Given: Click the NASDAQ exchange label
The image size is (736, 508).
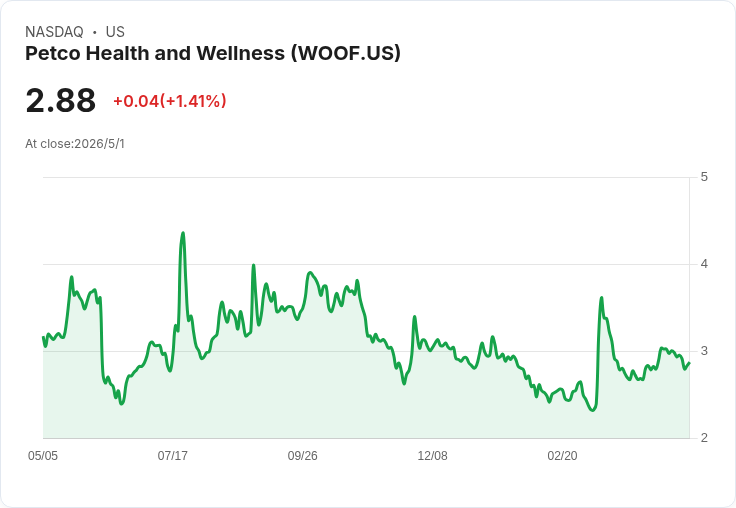Looking at the screenshot, I should [x=54, y=32].
